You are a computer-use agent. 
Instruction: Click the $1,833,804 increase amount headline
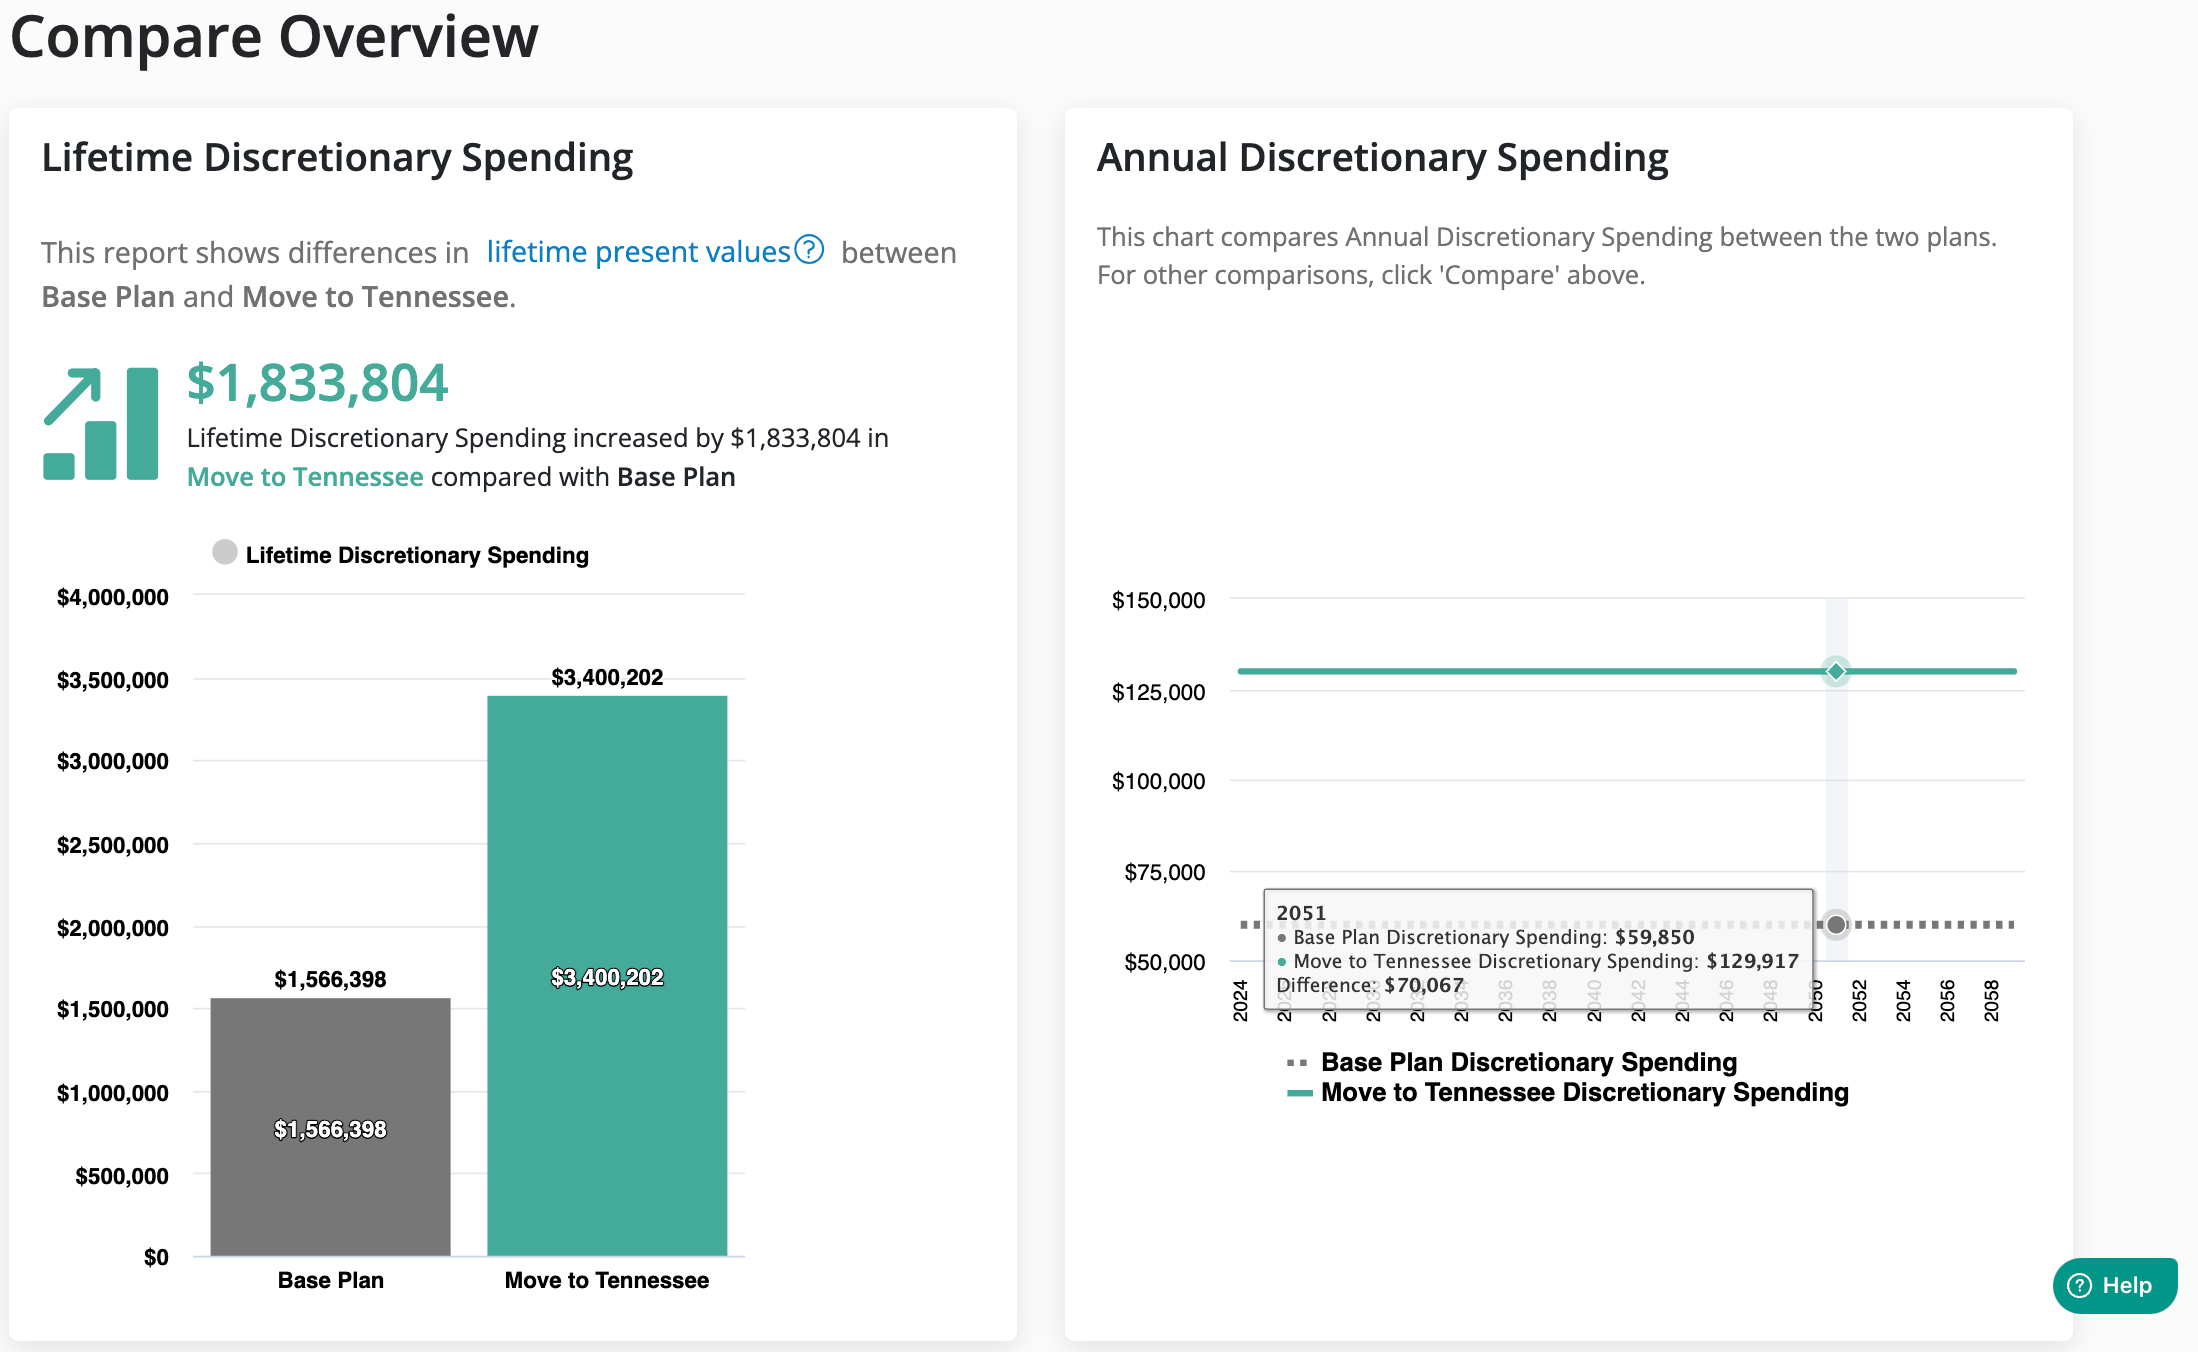pyautogui.click(x=317, y=383)
